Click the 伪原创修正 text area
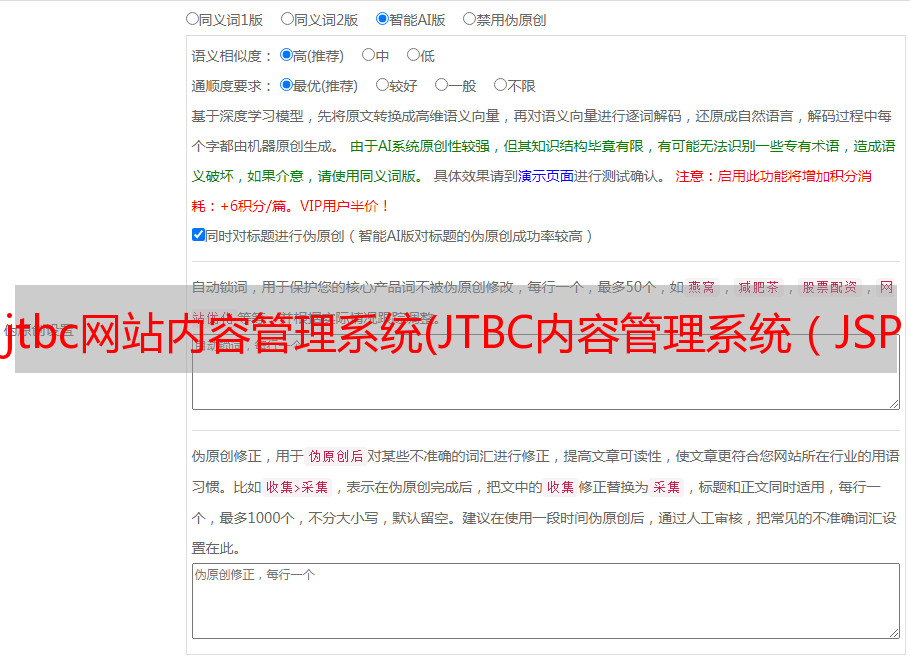This screenshot has height=658, width=911. pyautogui.click(x=546, y=601)
